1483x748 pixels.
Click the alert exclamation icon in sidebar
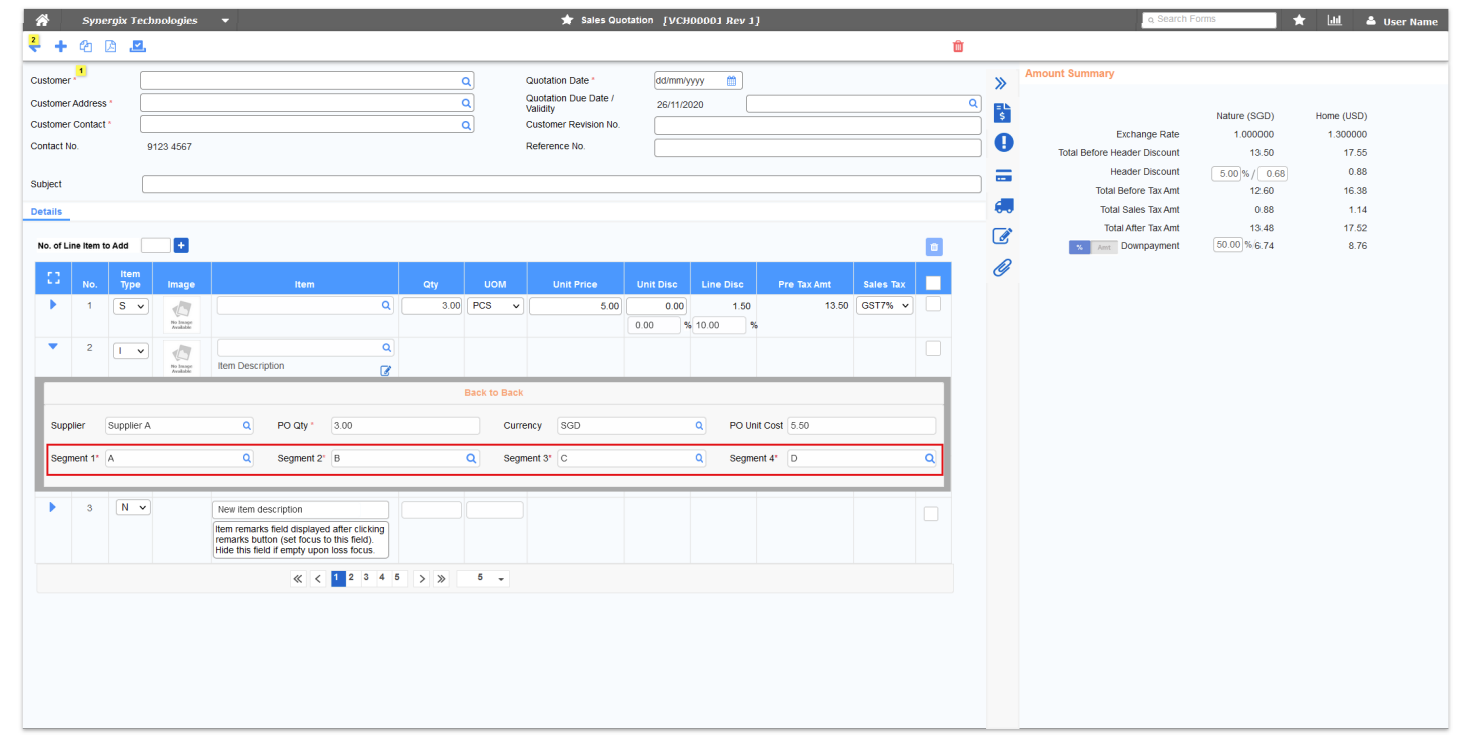1003,142
